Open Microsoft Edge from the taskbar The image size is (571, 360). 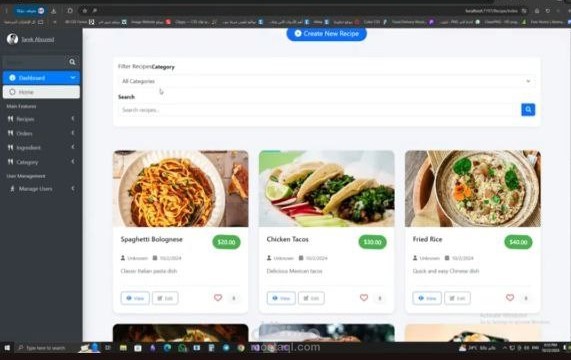point(167,348)
